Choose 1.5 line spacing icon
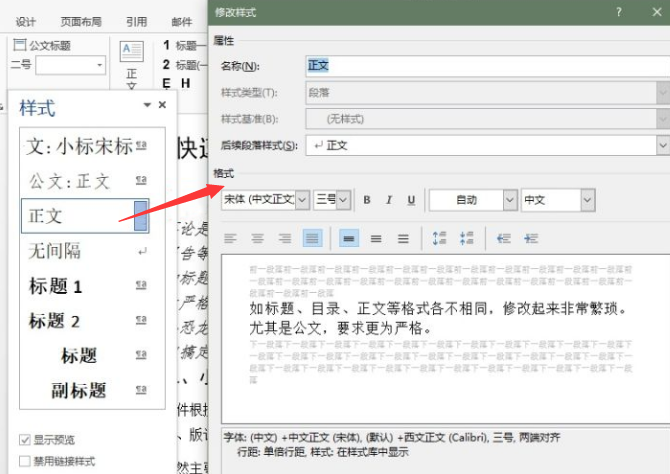Viewport: 670px width, 474px height. click(376, 238)
